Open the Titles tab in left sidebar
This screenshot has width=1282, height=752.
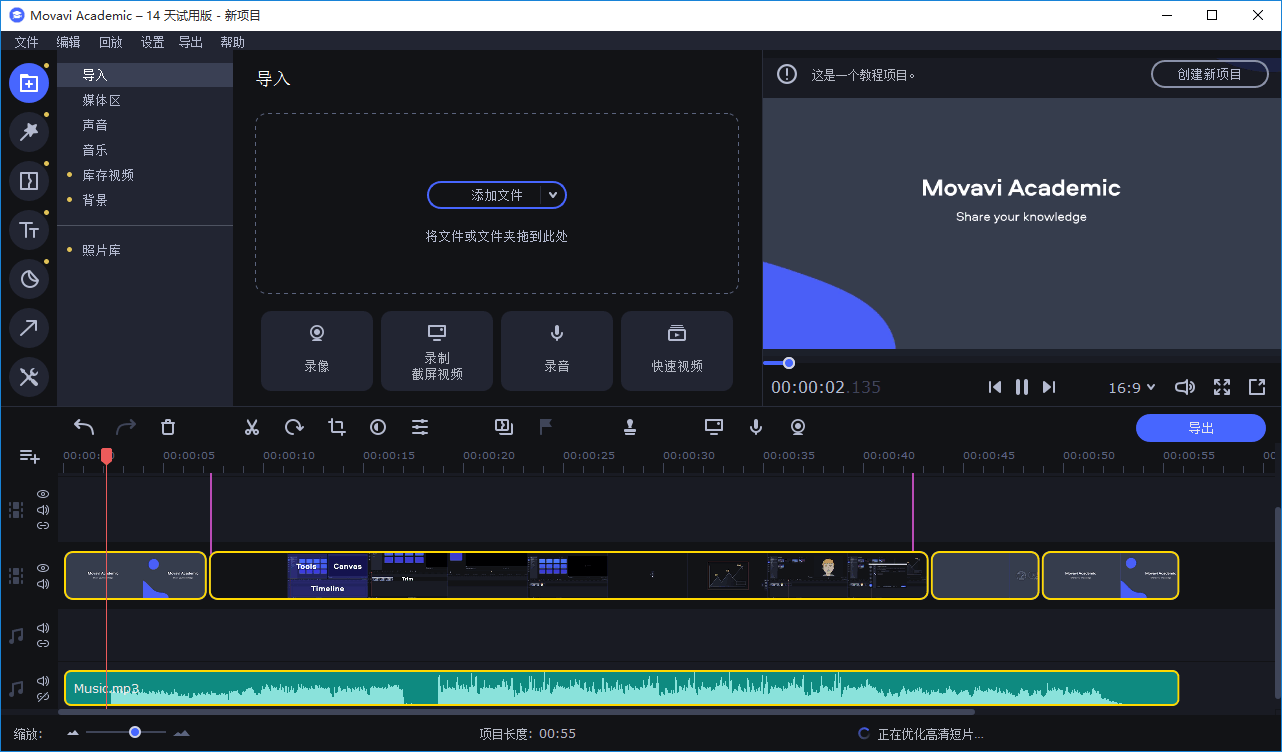click(x=29, y=230)
